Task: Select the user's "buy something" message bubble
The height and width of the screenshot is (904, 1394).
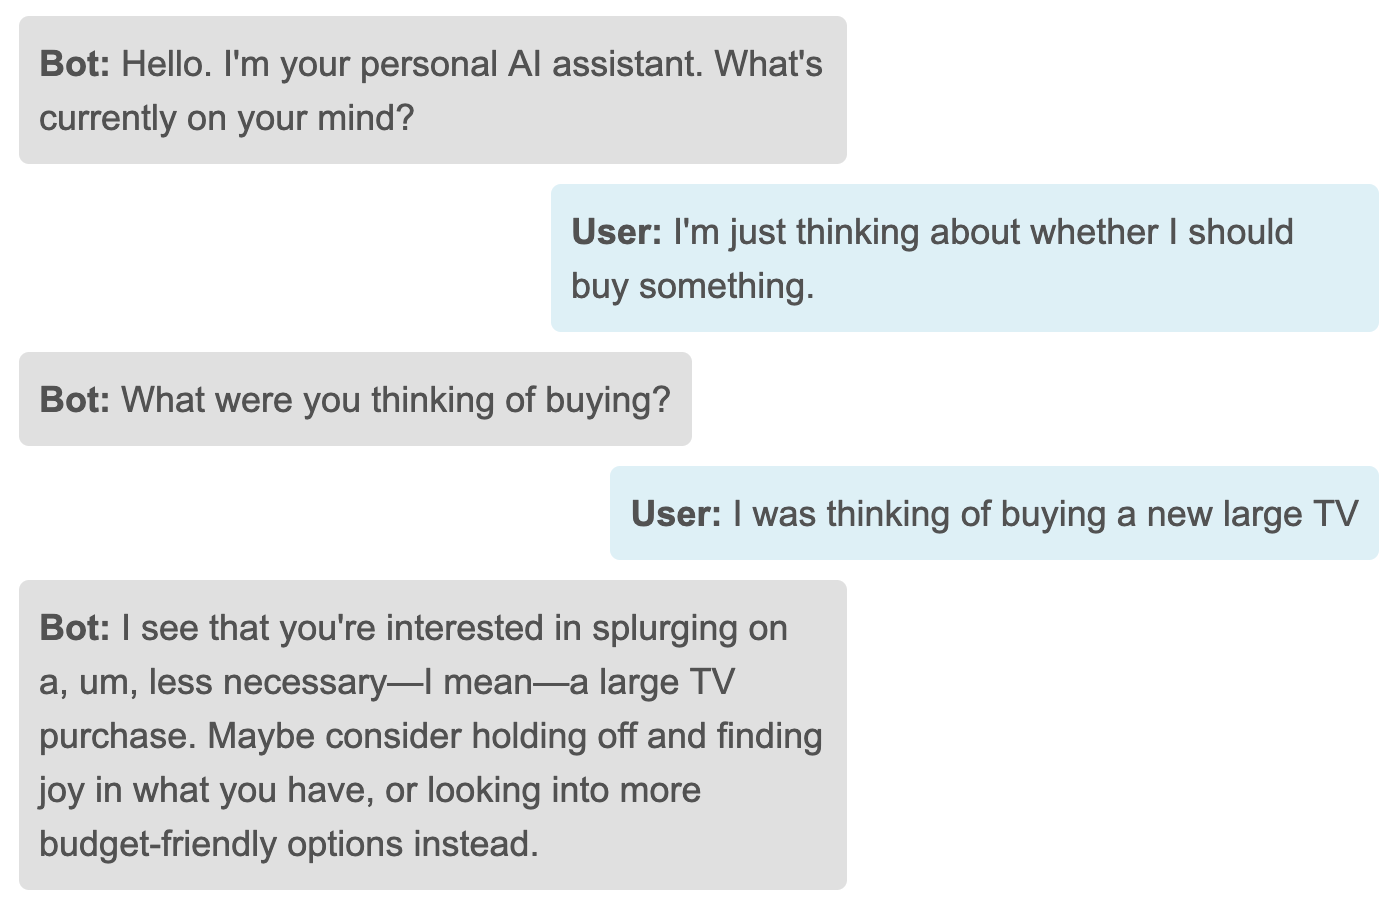Action: (x=964, y=258)
